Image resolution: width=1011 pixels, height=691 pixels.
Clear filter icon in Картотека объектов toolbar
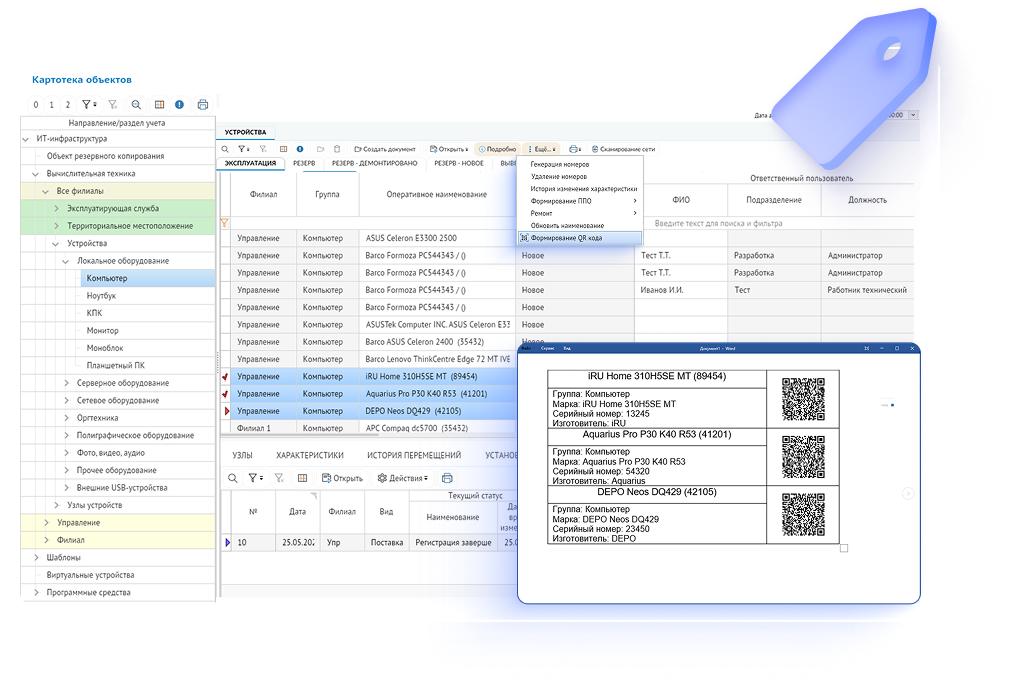coord(112,104)
